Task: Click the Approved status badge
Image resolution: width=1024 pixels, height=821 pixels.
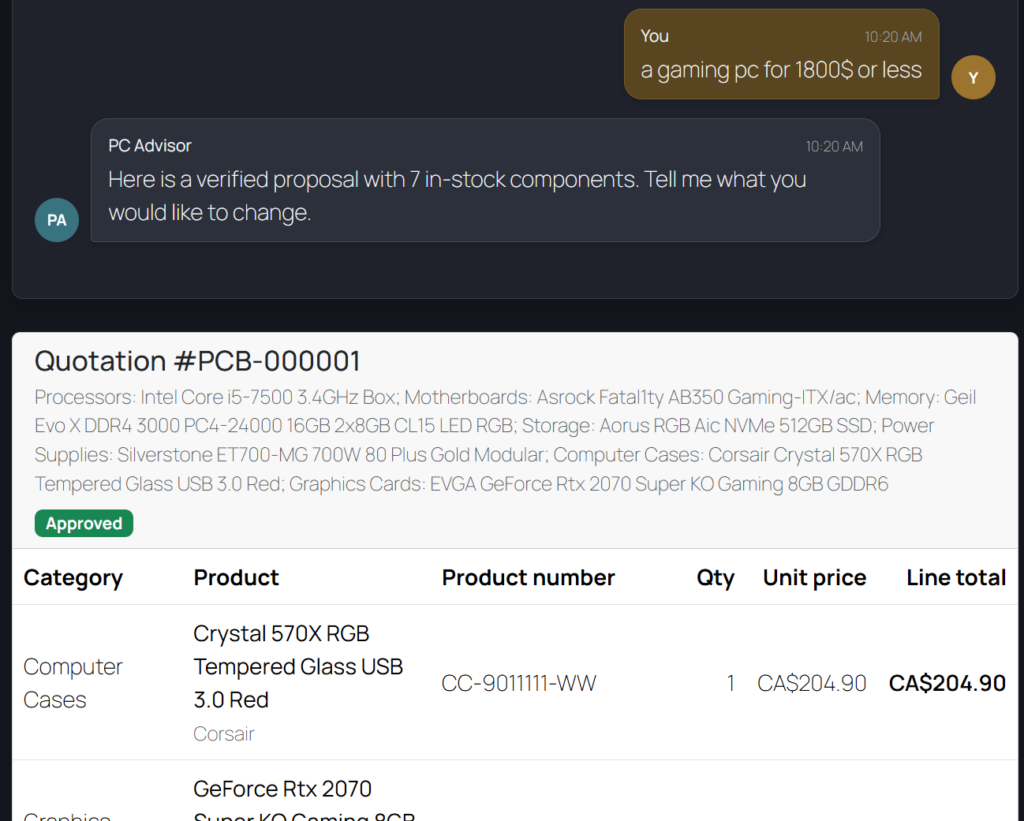Action: [84, 523]
